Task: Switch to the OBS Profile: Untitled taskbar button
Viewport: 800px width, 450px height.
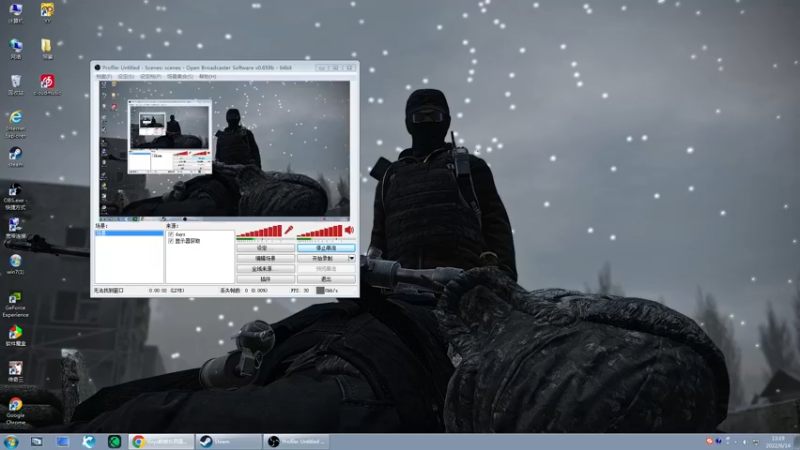Action: click(296, 442)
